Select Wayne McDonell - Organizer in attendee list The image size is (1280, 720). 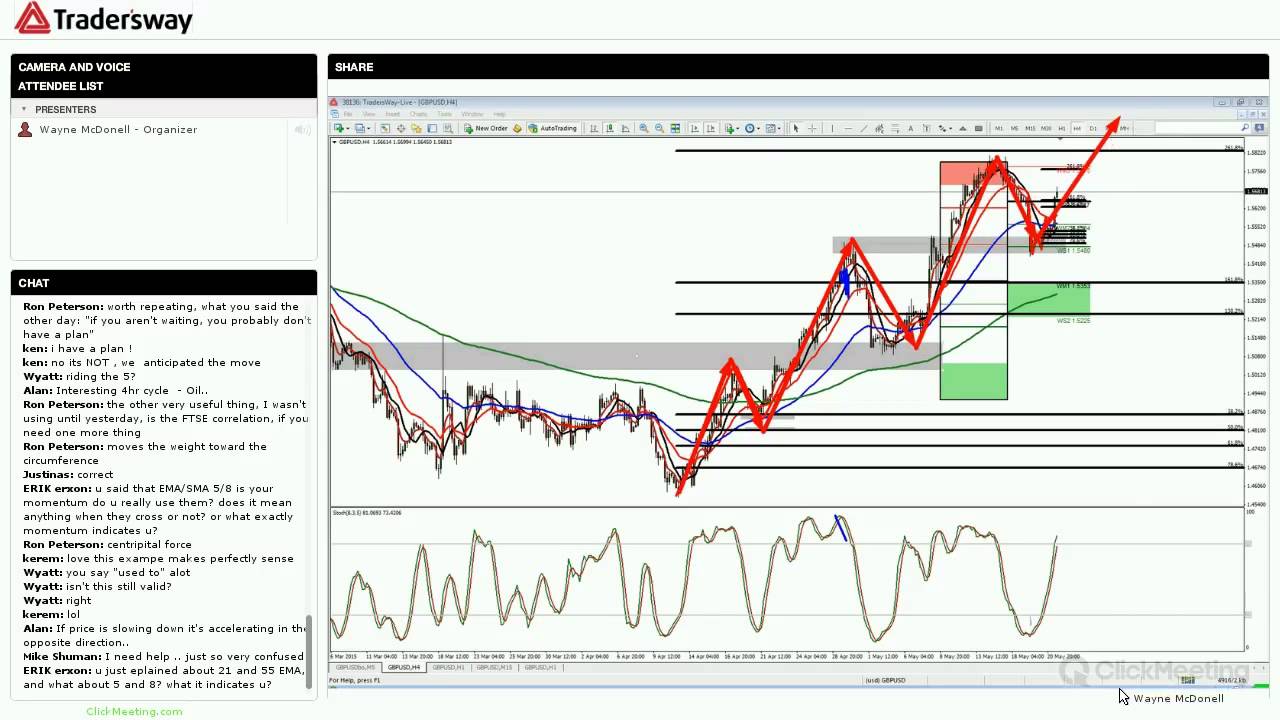click(x=118, y=130)
